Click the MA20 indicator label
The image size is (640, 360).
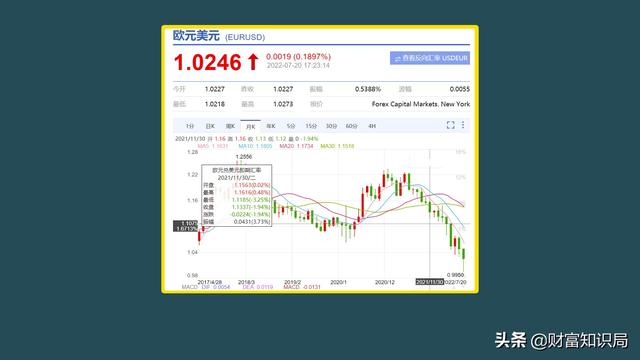296,146
